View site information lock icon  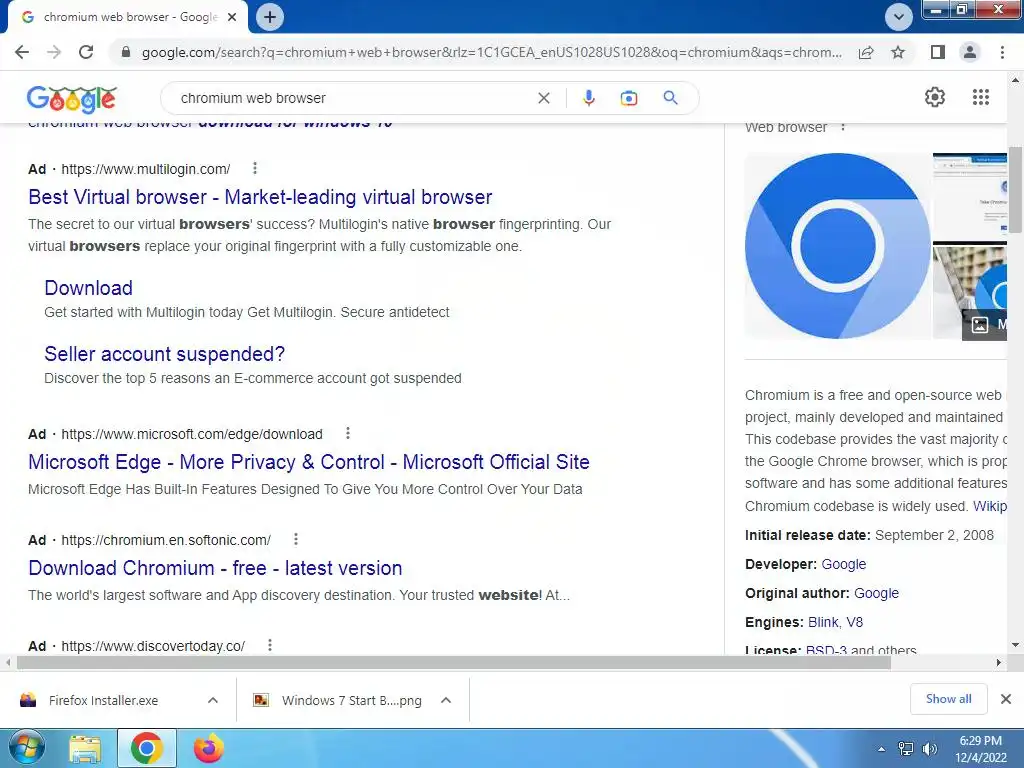pos(126,52)
